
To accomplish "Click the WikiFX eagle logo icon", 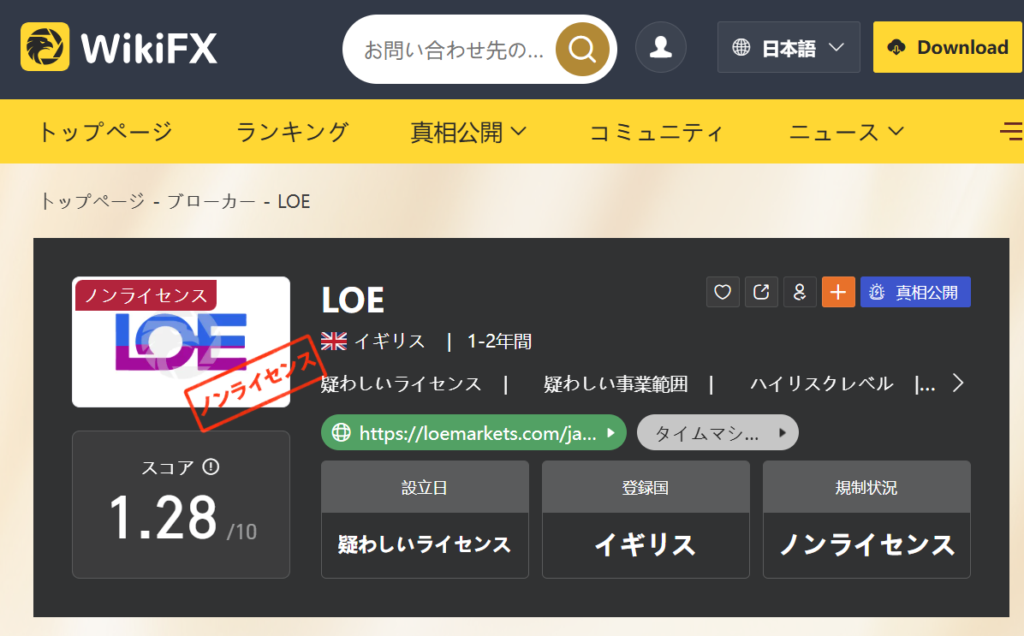I will click(44, 47).
